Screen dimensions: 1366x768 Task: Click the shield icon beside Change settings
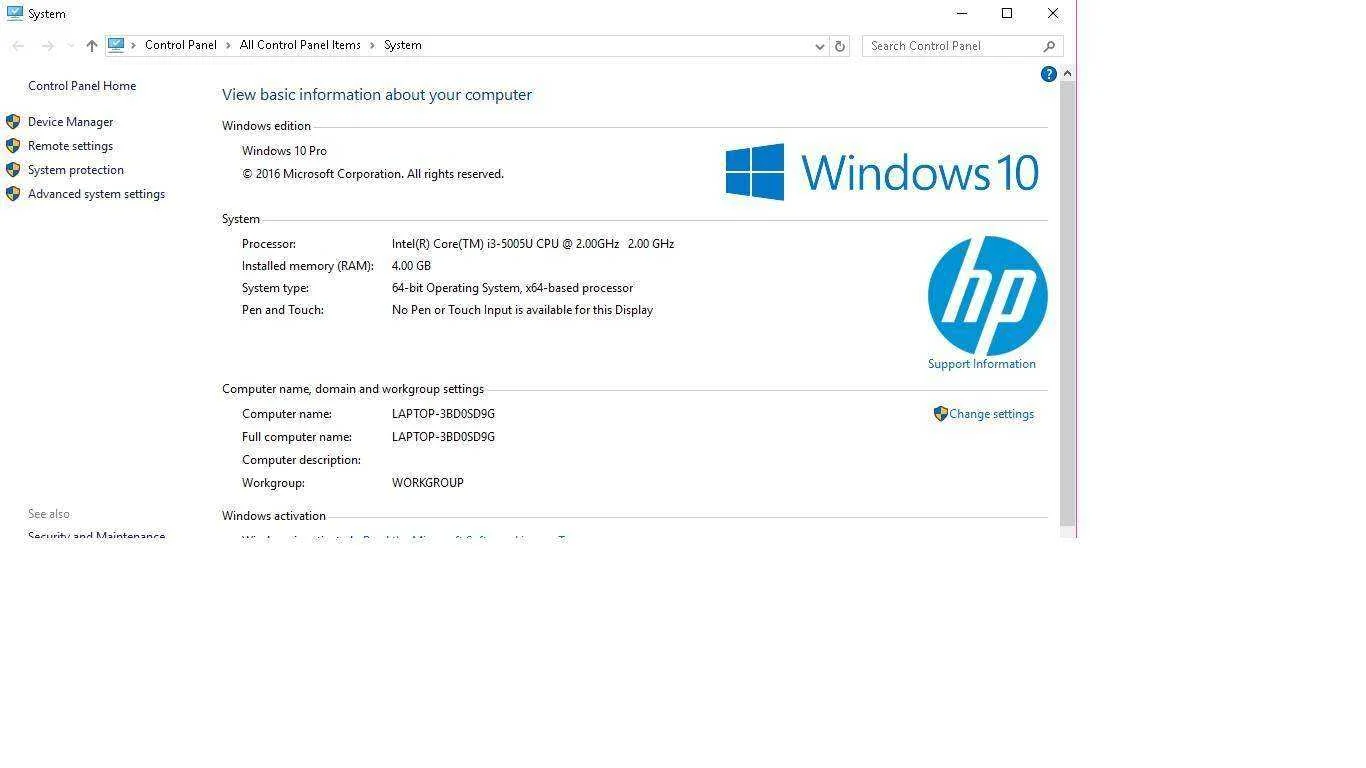point(940,414)
